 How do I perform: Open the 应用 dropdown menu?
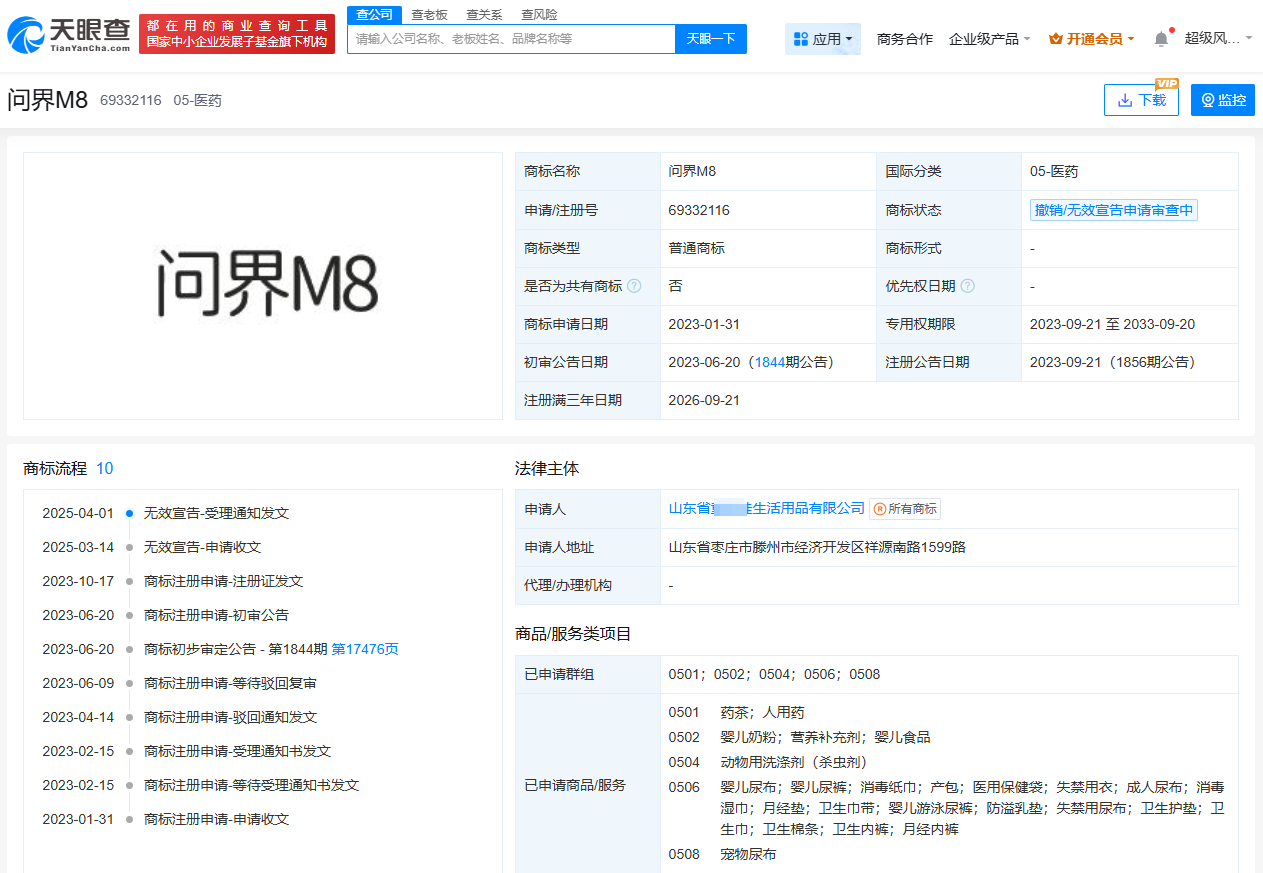click(x=822, y=39)
